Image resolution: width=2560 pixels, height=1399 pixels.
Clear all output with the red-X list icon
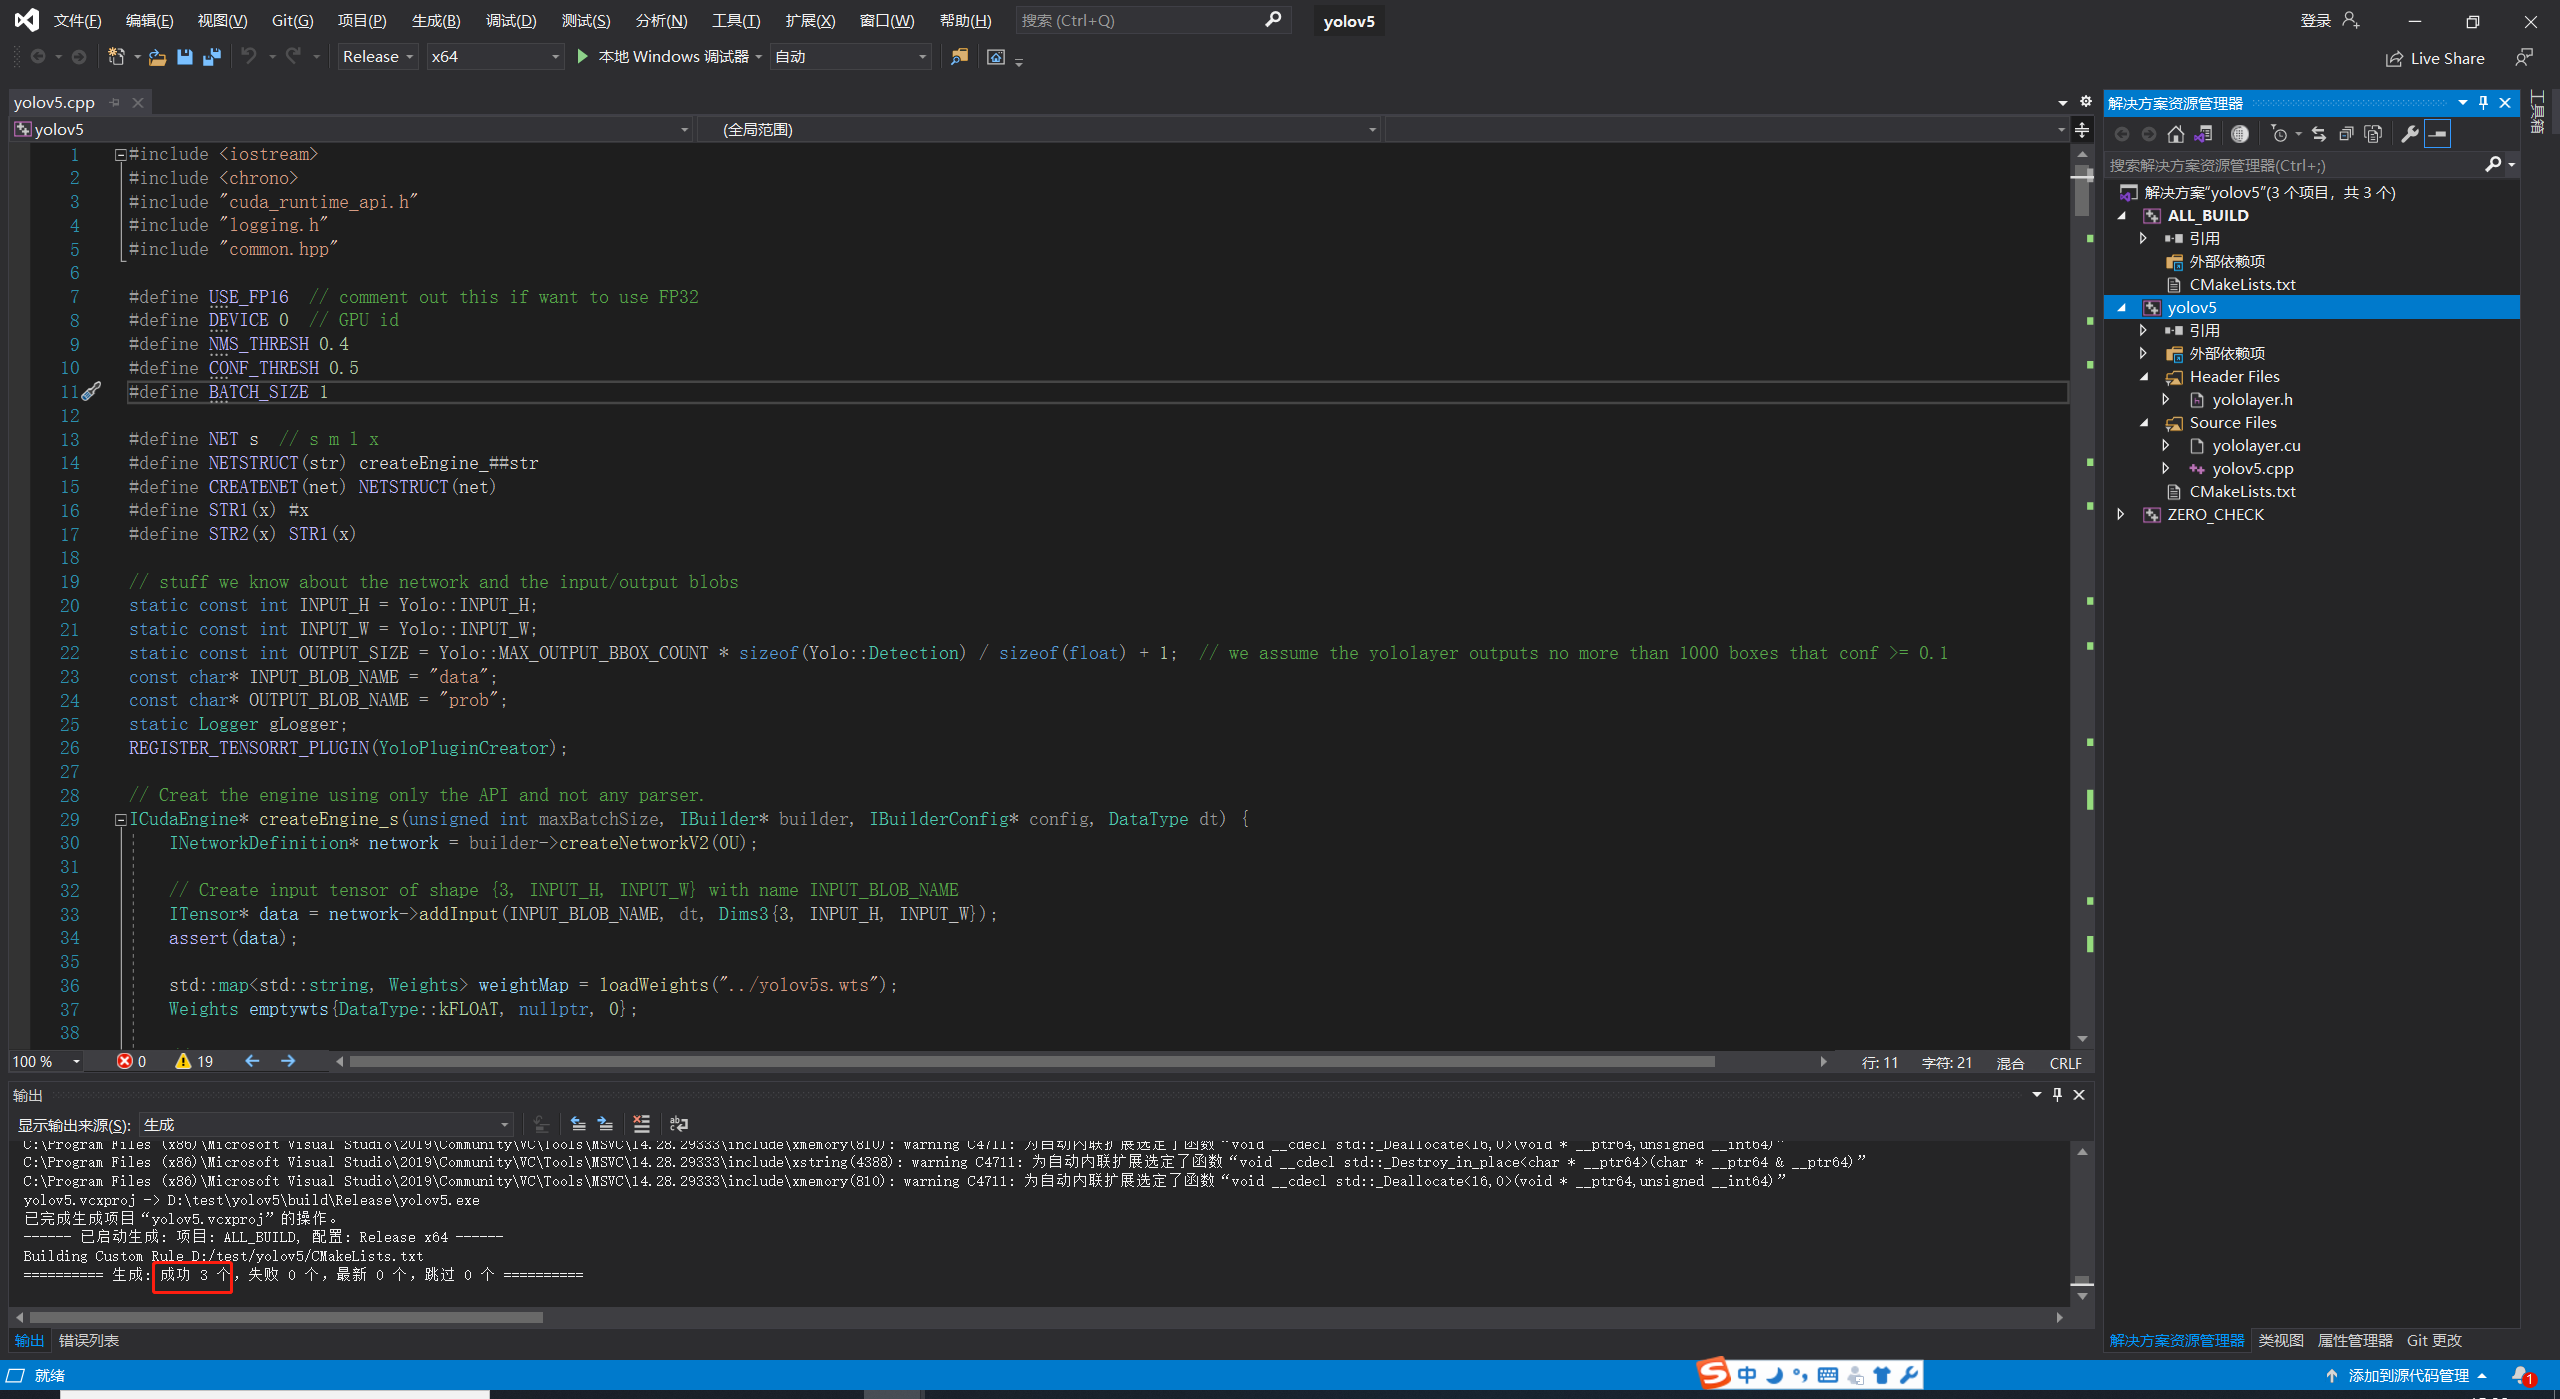pyautogui.click(x=641, y=1124)
